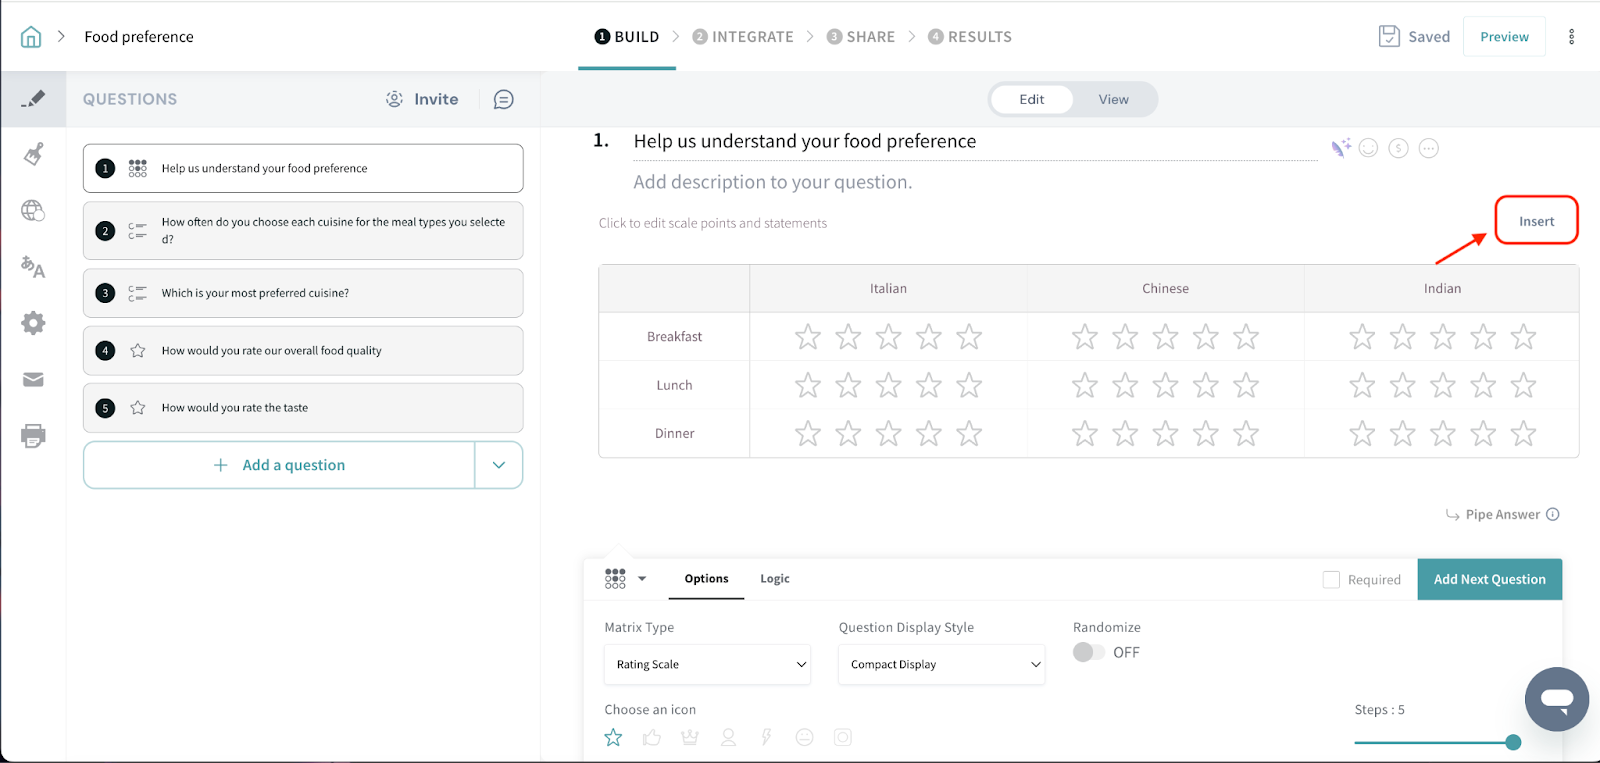This screenshot has width=1600, height=763.
Task: Open the comments speech bubble icon
Action: (504, 99)
